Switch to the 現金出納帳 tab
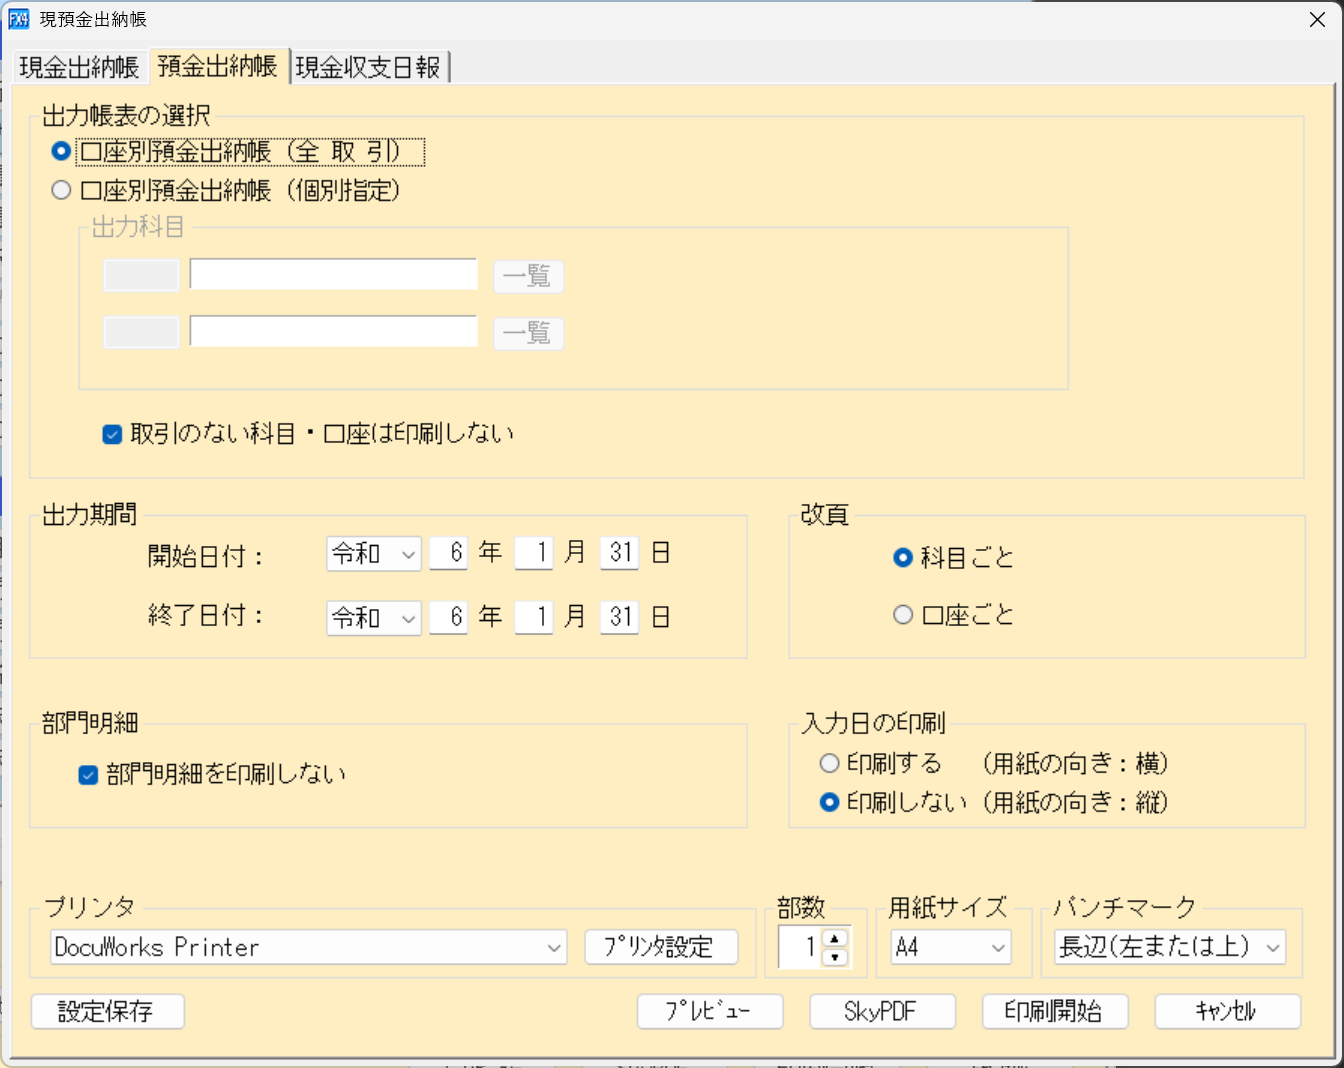The width and height of the screenshot is (1344, 1068). pyautogui.click(x=75, y=64)
